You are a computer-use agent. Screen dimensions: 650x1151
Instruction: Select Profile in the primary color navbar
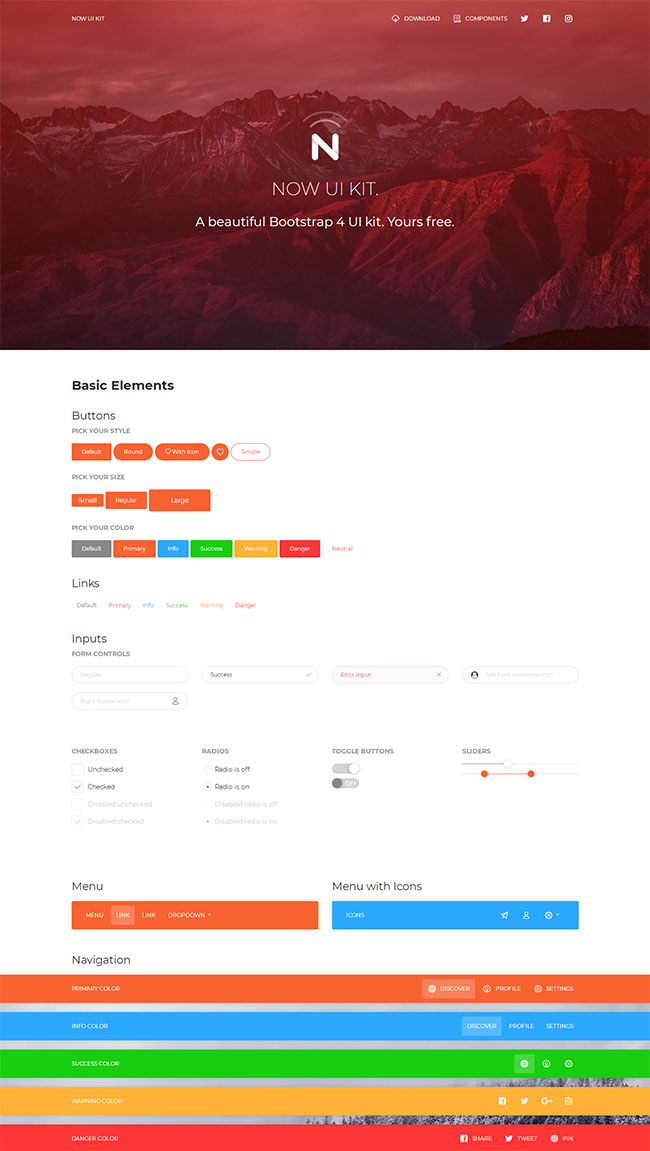502,988
